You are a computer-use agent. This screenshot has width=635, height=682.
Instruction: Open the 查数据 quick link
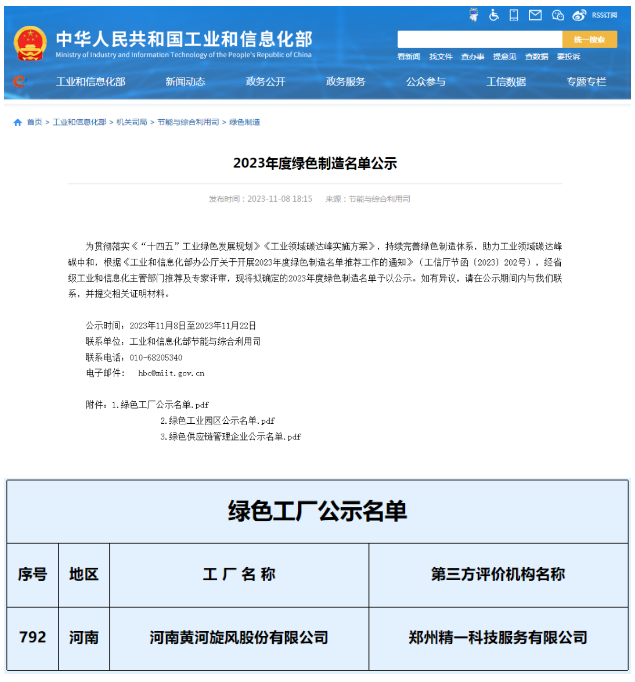coord(536,57)
